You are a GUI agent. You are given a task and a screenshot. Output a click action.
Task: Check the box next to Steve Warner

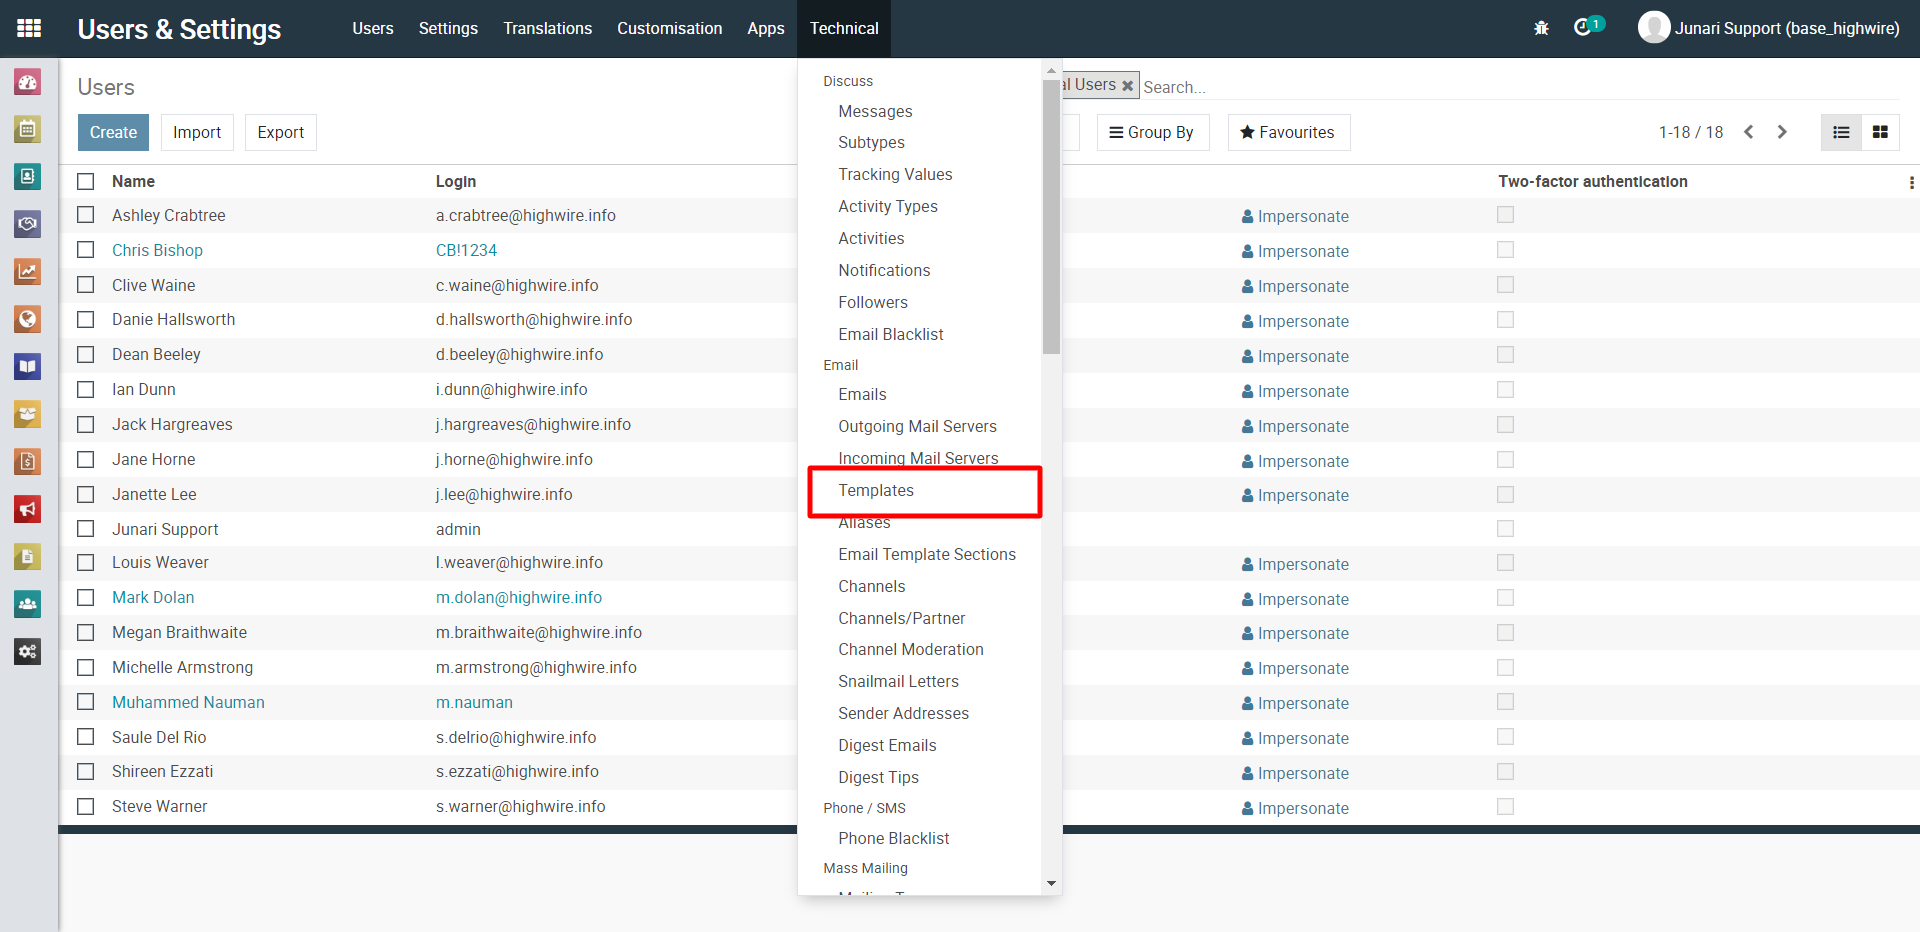tap(86, 806)
